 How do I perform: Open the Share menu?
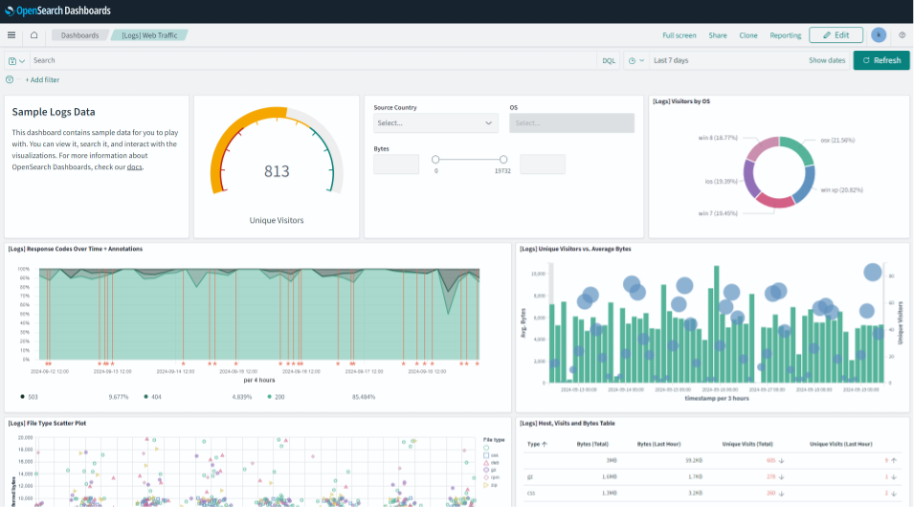coord(717,35)
